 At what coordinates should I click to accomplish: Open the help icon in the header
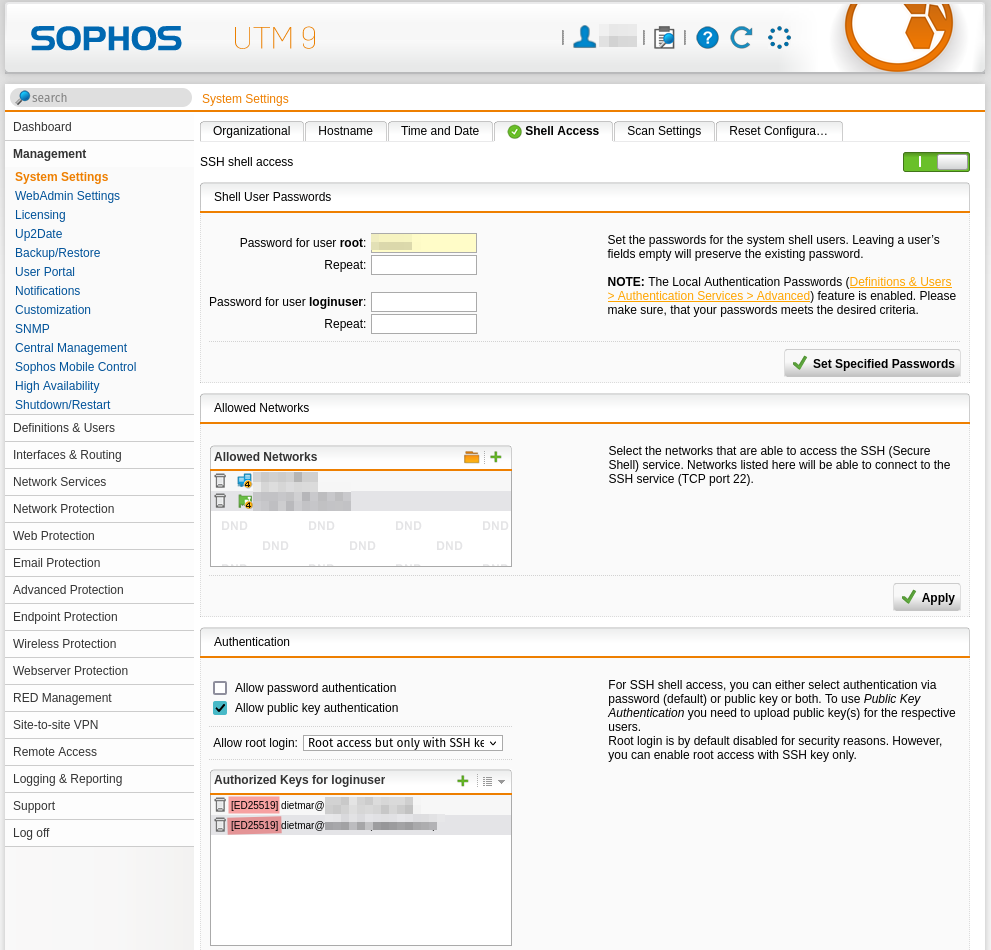coord(707,37)
